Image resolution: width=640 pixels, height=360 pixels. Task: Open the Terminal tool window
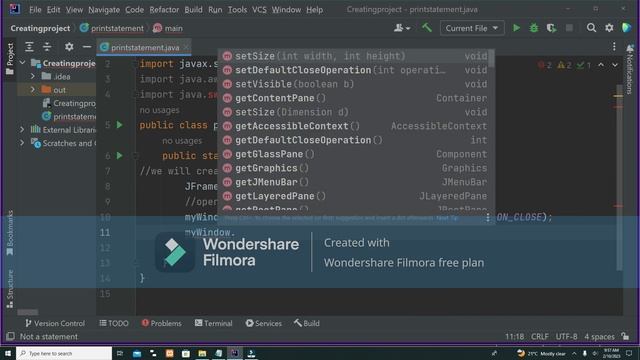pyautogui.click(x=213, y=323)
